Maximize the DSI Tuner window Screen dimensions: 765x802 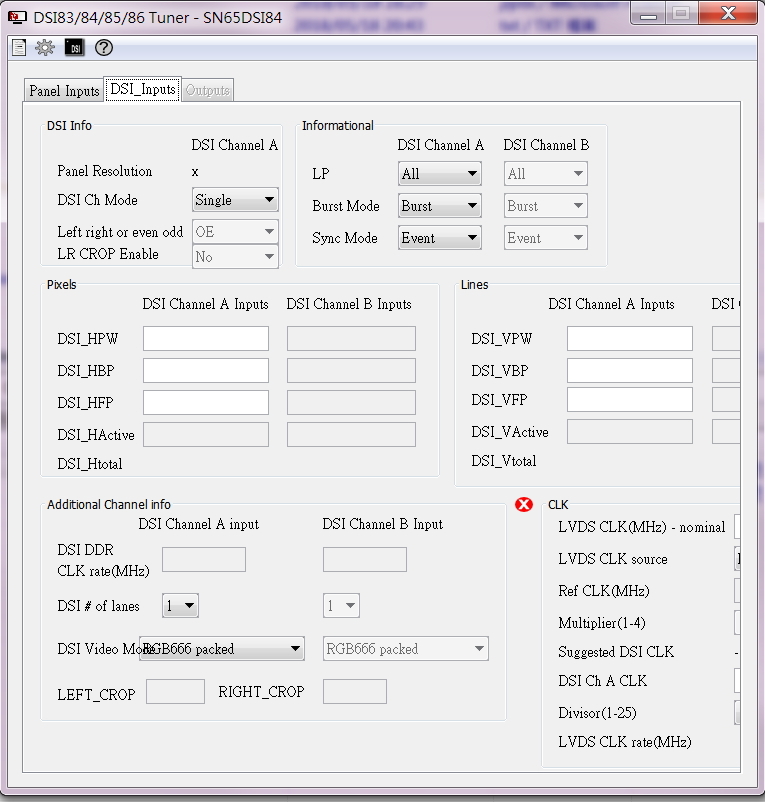tap(681, 14)
